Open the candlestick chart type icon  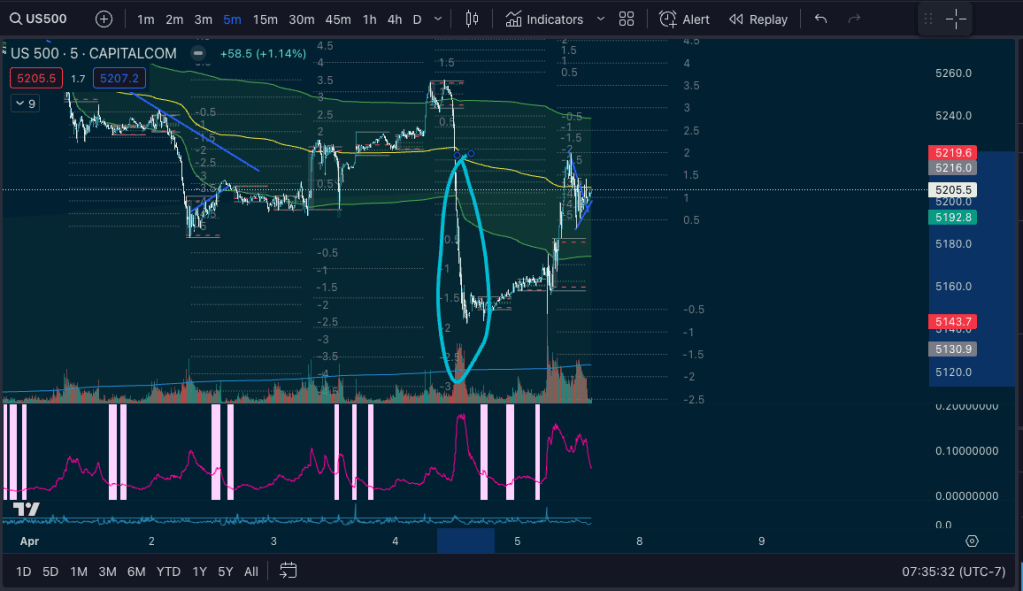pyautogui.click(x=473, y=19)
